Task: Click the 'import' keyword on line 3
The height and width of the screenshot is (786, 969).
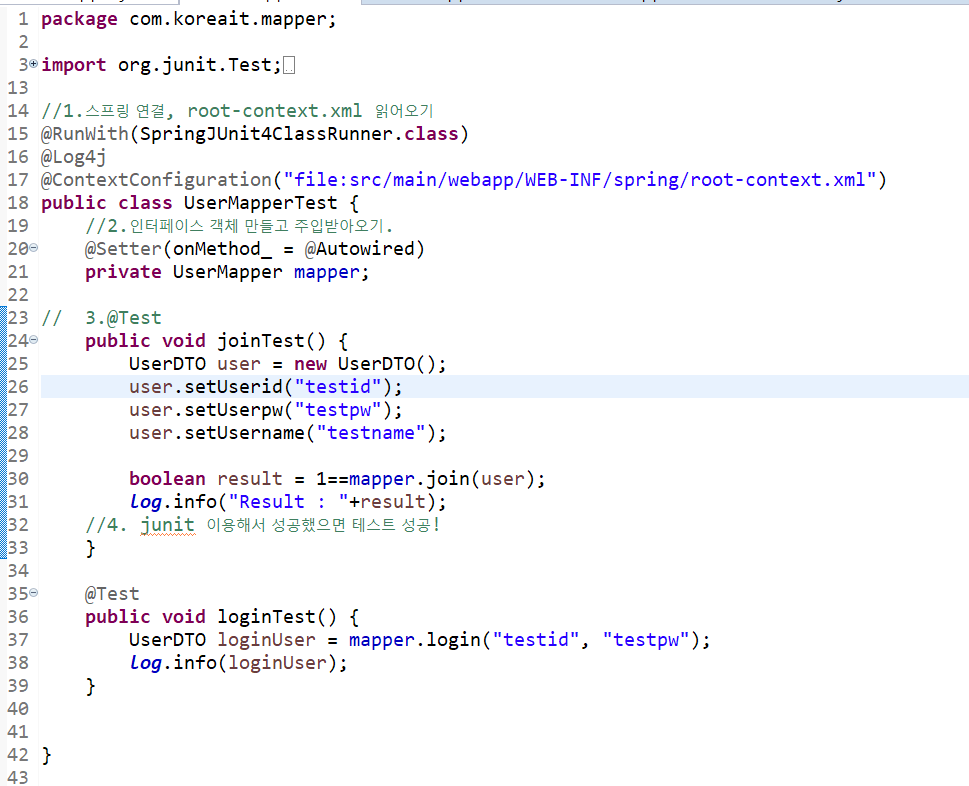Action: (74, 65)
